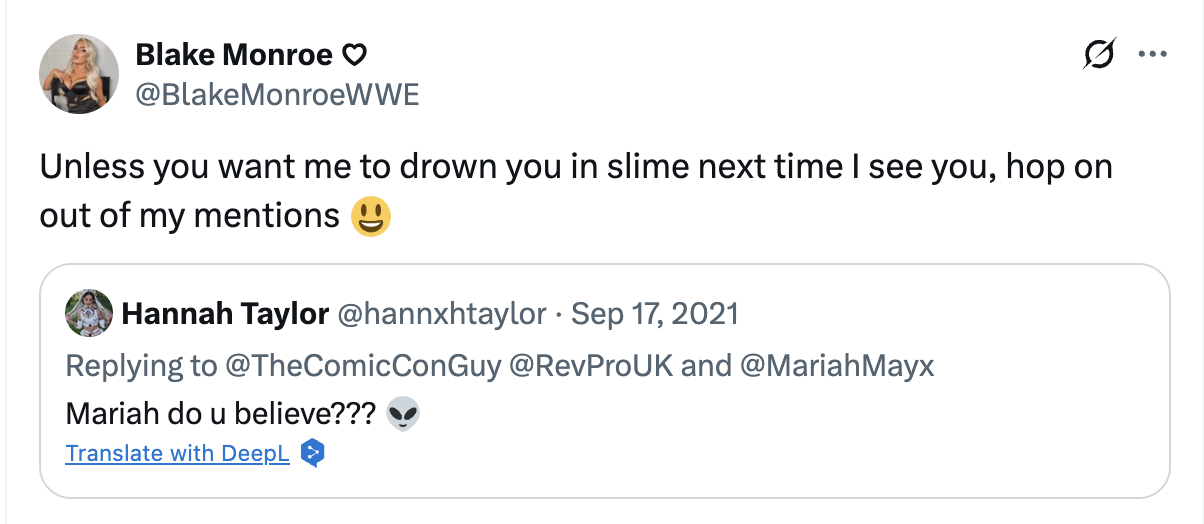
Task: Click the @BlakeMonroeWWE handle
Action: (x=277, y=94)
